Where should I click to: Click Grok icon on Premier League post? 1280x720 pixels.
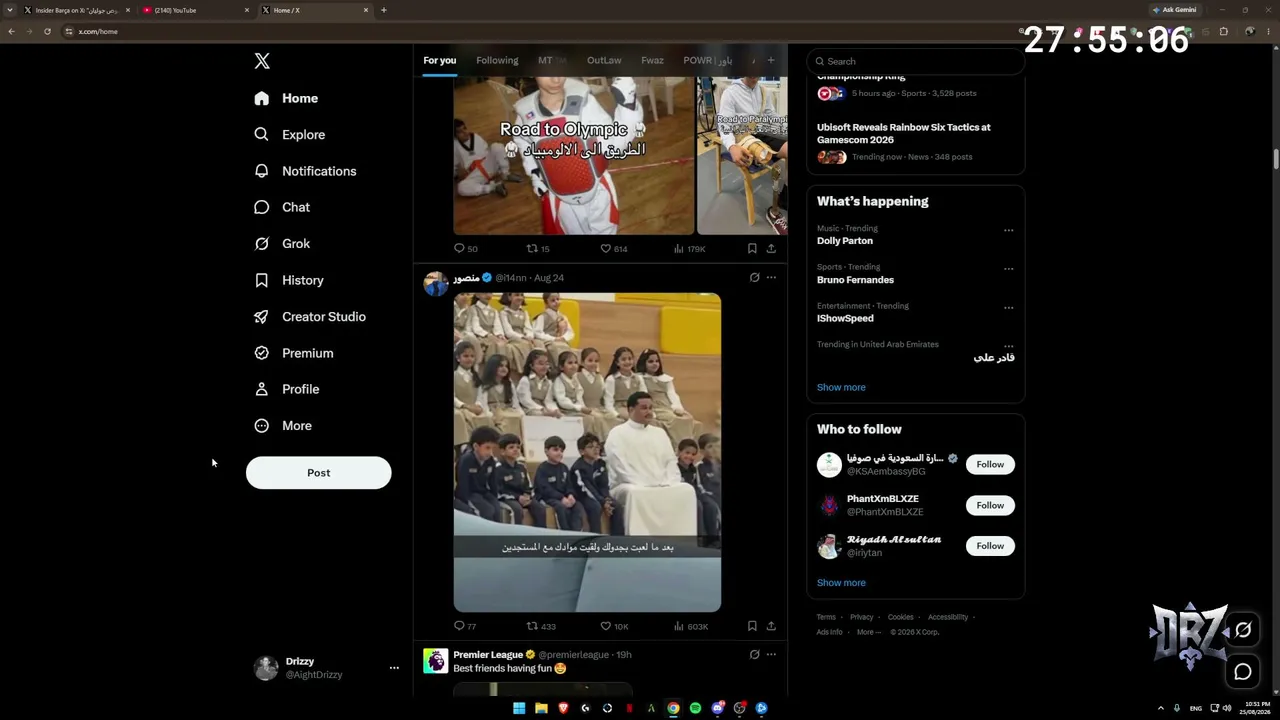754,654
